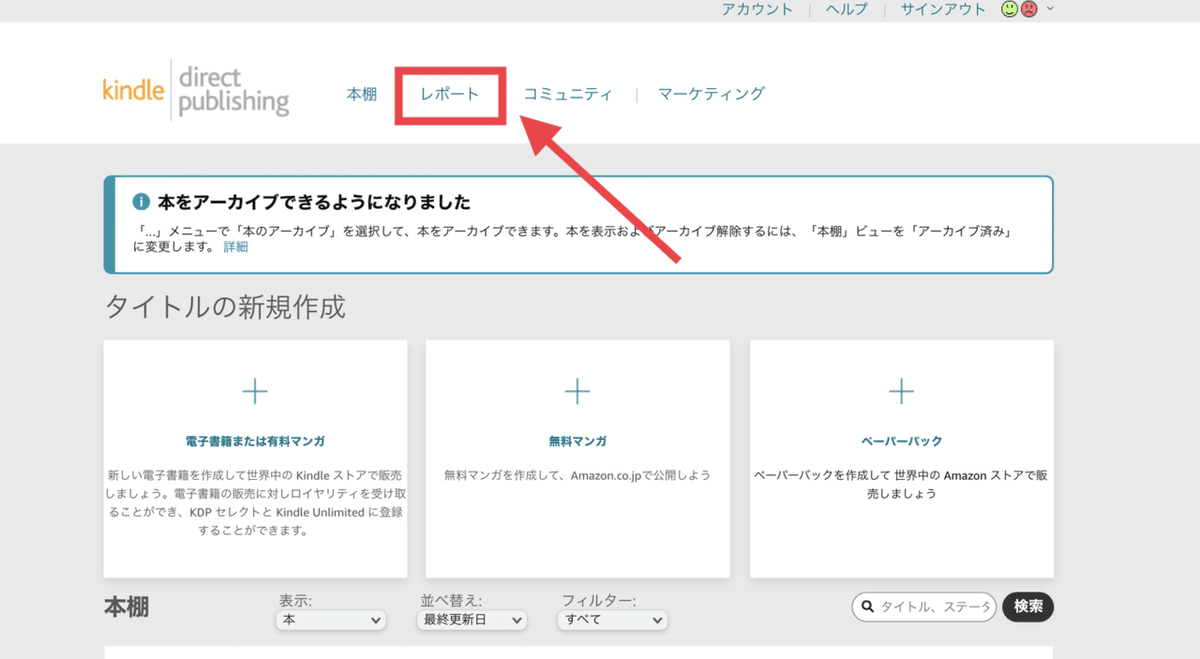This screenshot has height=659, width=1200.
Task: Open the コミュニティ section
Action: point(568,93)
